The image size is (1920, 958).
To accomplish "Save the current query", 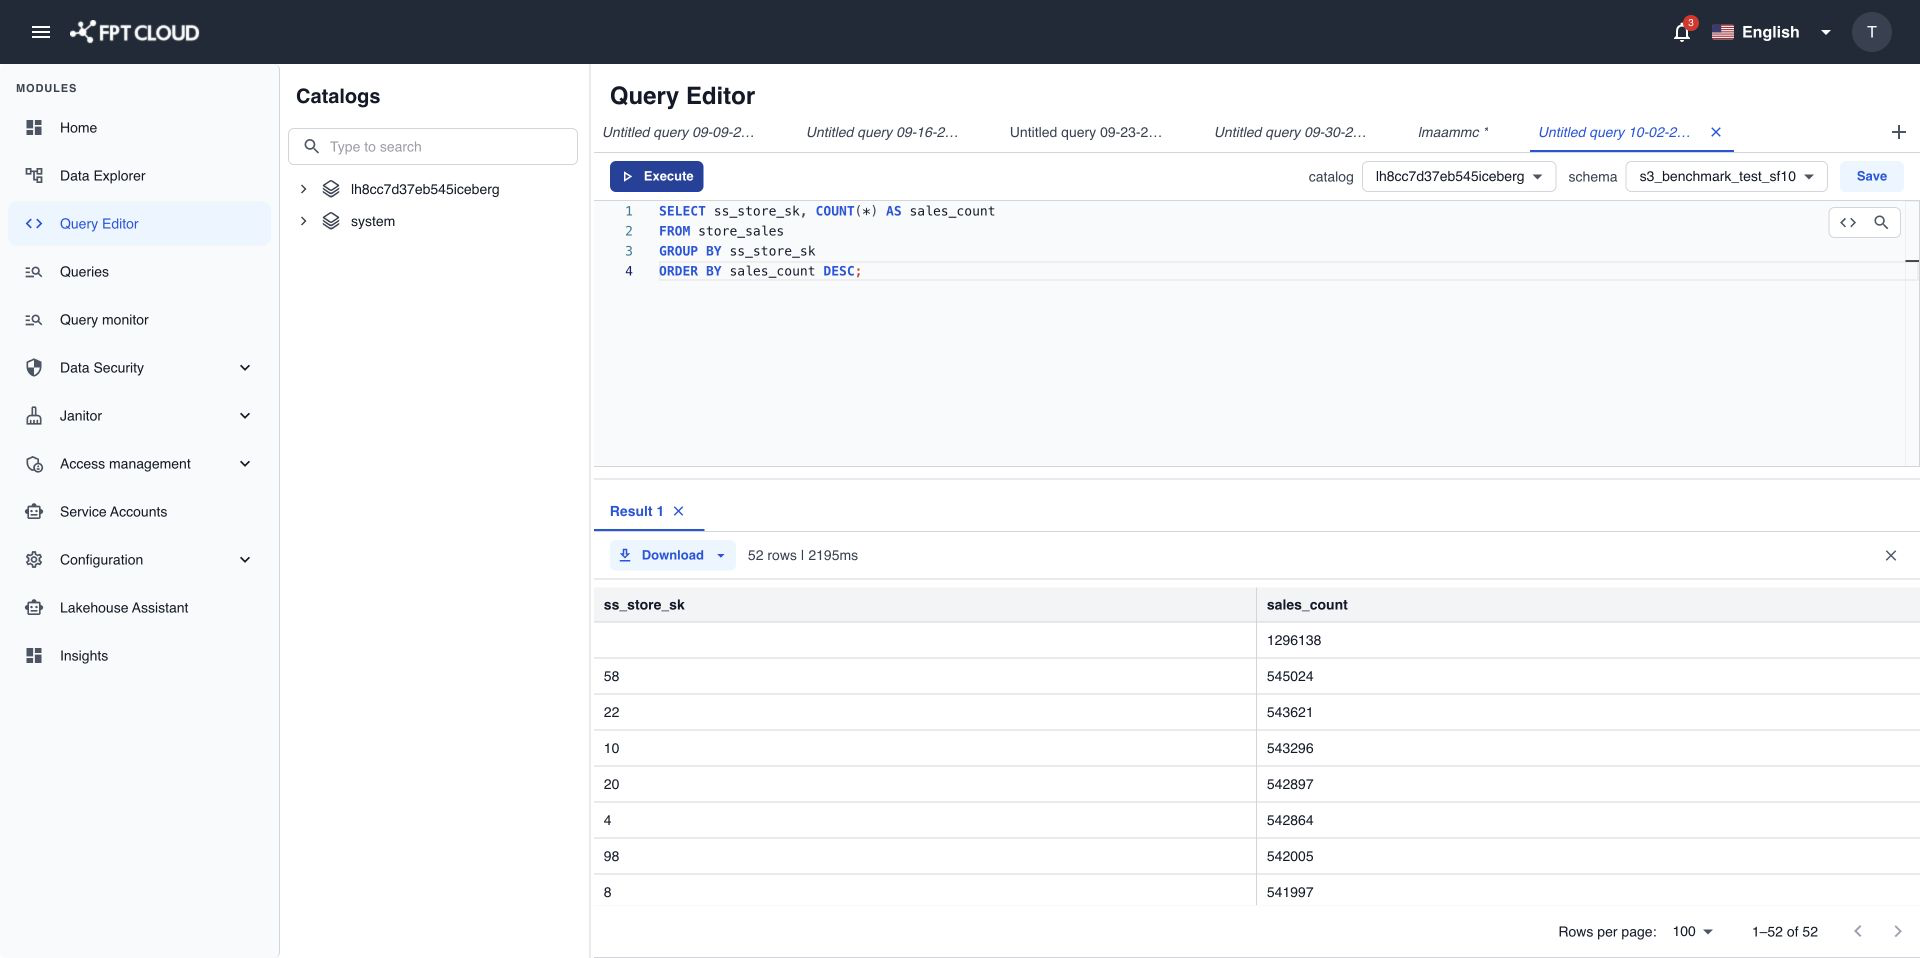I will pyautogui.click(x=1871, y=177).
